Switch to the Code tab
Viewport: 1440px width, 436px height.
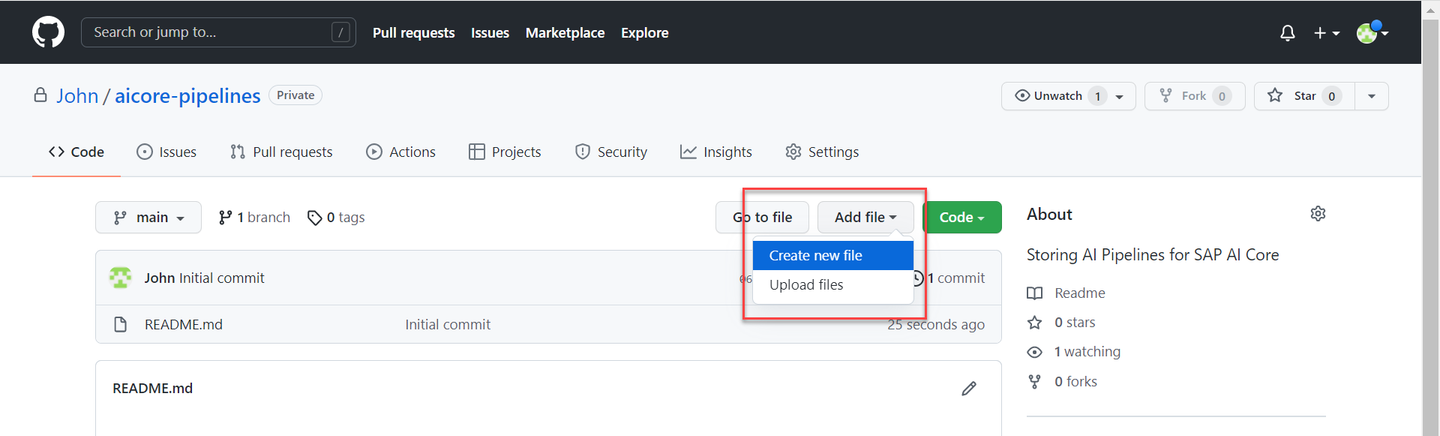(x=76, y=152)
